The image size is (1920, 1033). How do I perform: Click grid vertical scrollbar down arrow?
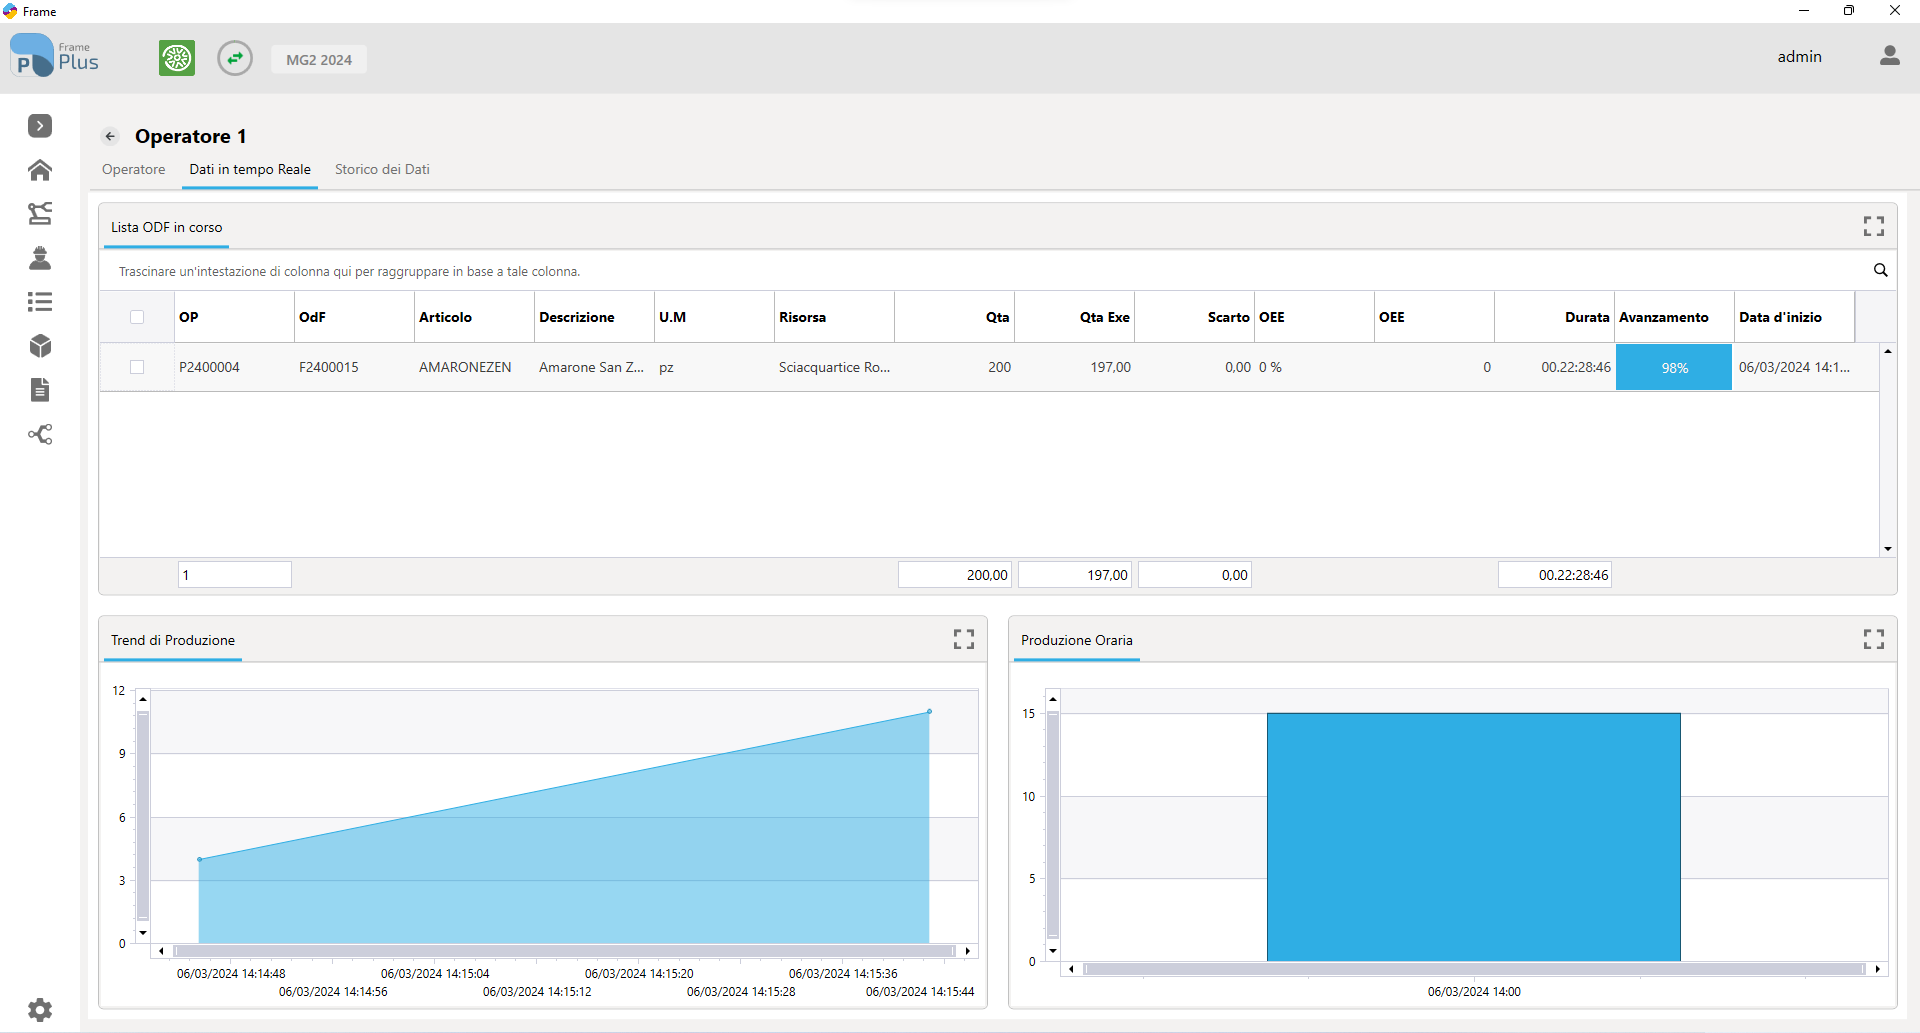[1888, 549]
